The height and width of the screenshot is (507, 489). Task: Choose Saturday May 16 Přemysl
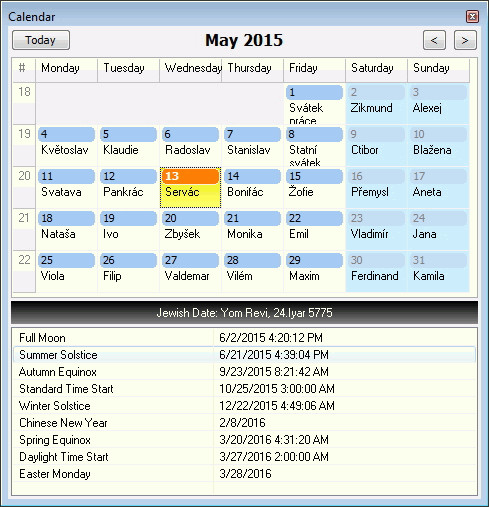pos(376,188)
